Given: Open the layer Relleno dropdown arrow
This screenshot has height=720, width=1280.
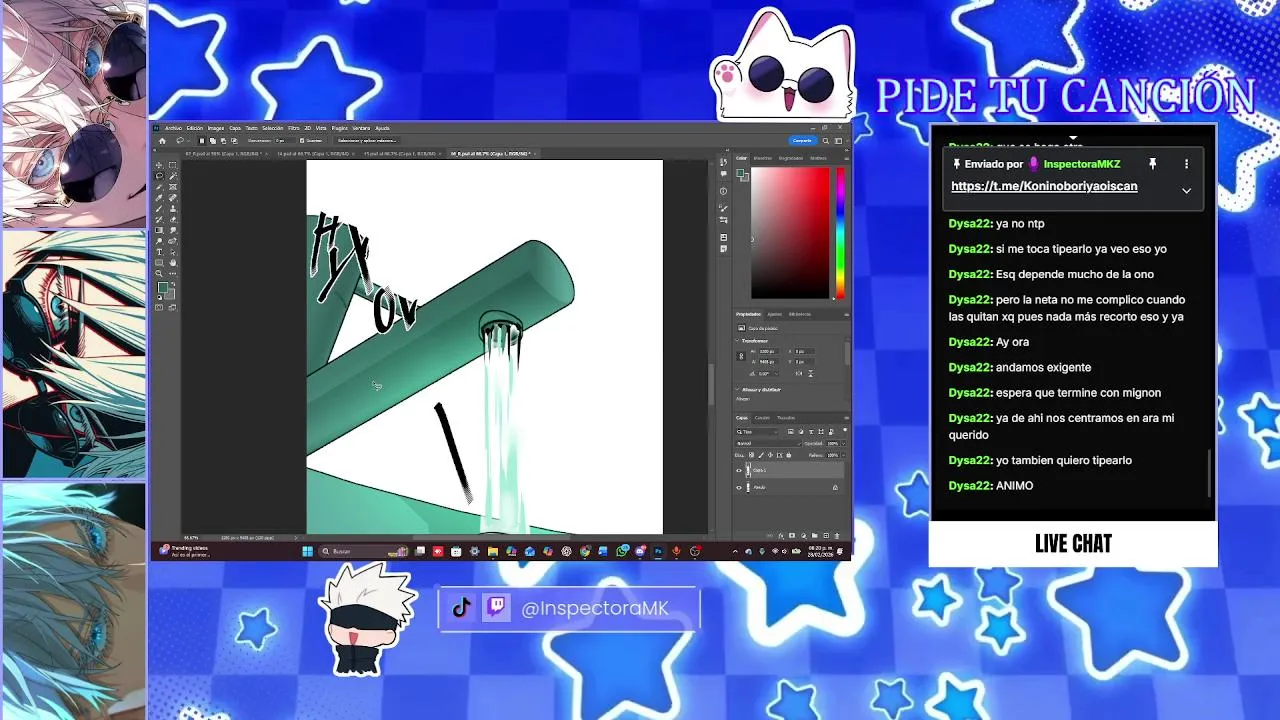Looking at the screenshot, I should 844,455.
